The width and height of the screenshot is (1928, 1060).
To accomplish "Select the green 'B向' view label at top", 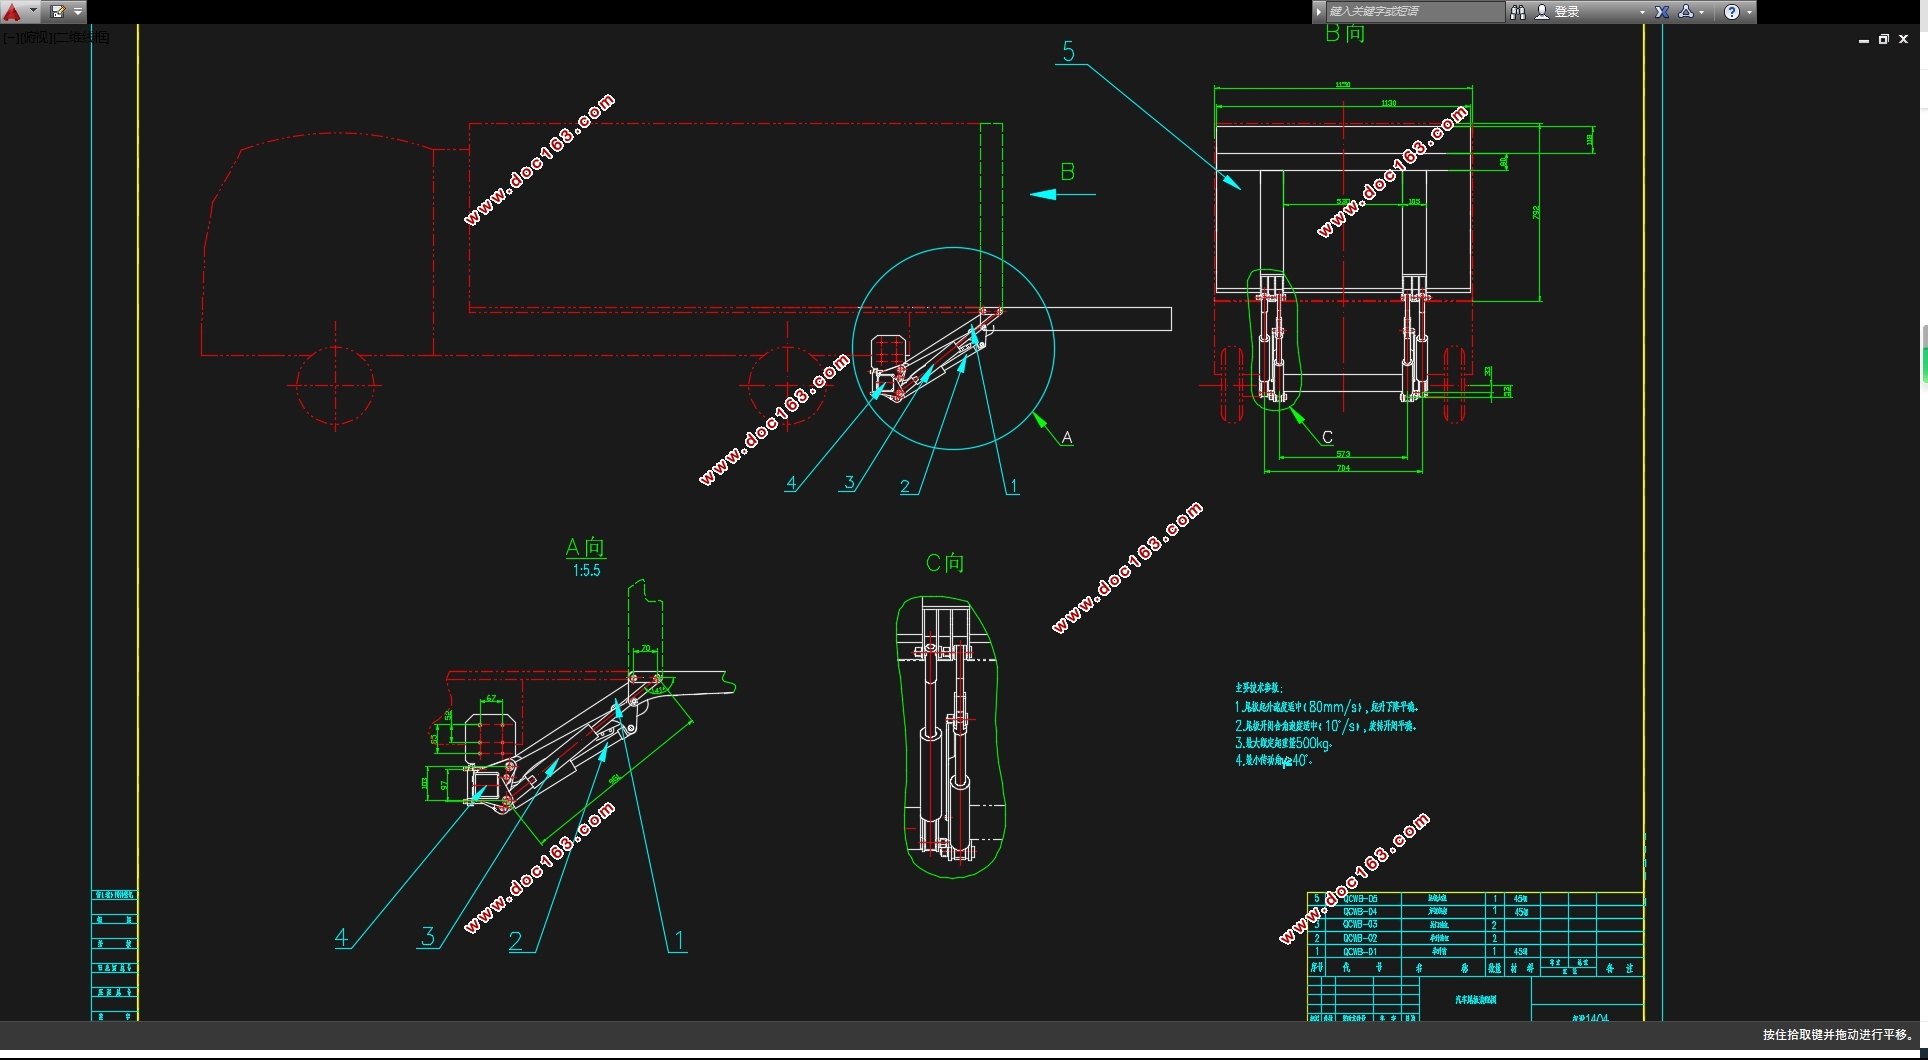I will (1345, 33).
